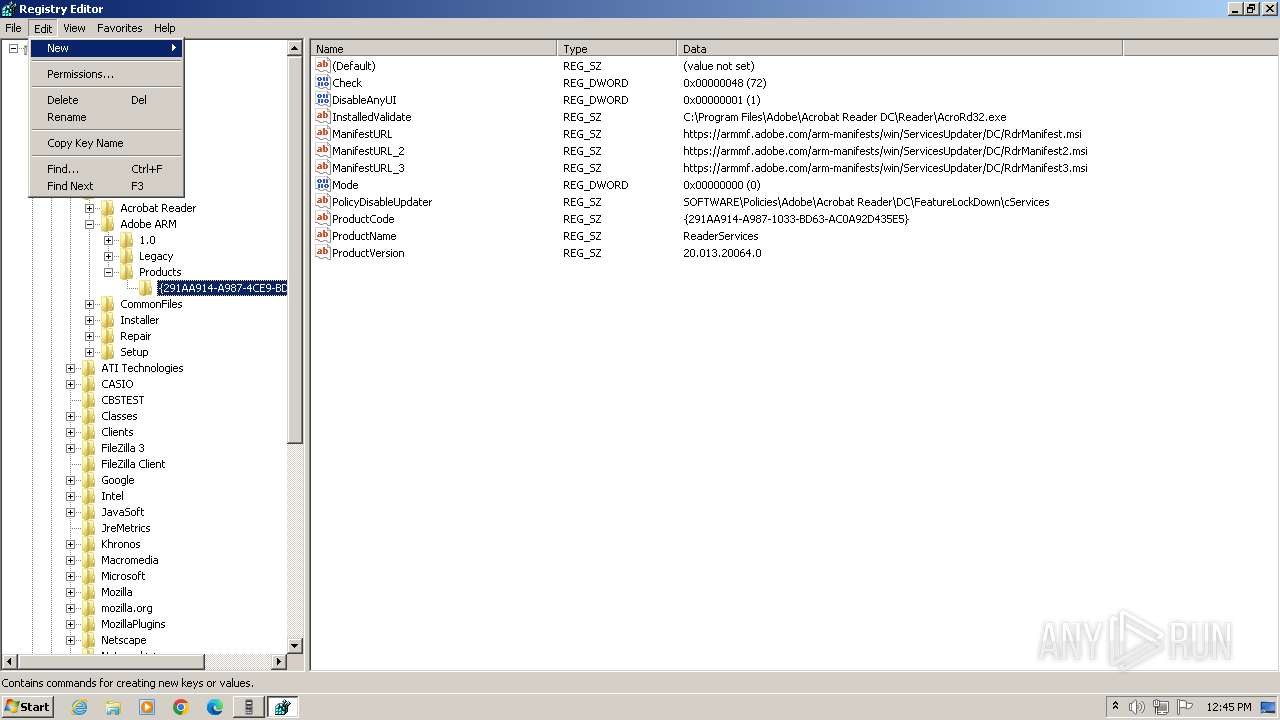Expand the Acrobat Reader key
This screenshot has height=720, width=1280.
(x=89, y=208)
